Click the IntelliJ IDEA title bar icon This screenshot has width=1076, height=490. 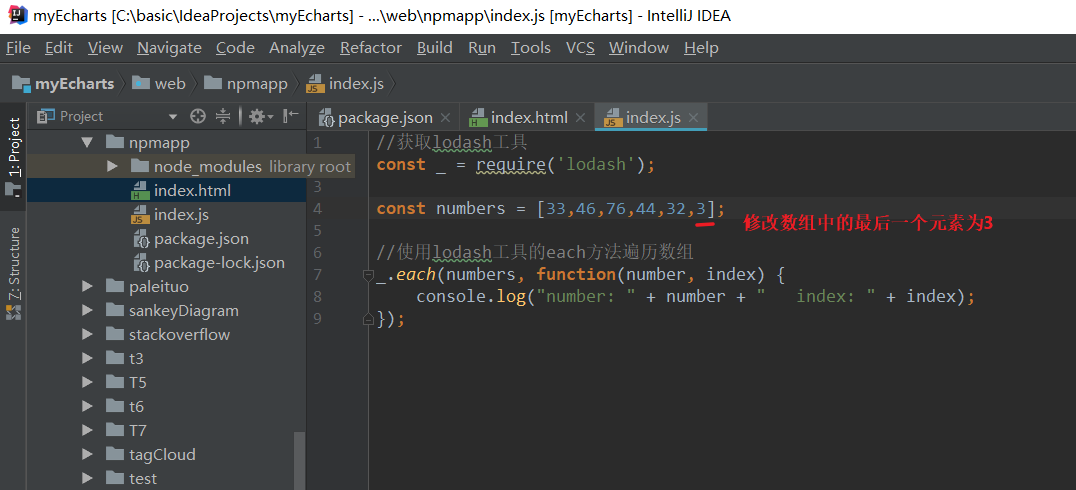[16, 16]
